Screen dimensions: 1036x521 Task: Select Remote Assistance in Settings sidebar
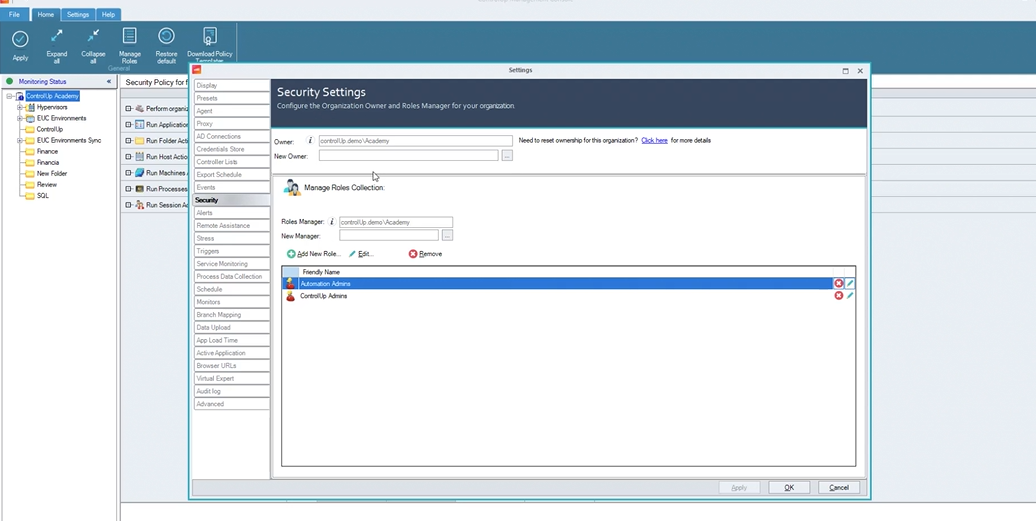pos(232,225)
